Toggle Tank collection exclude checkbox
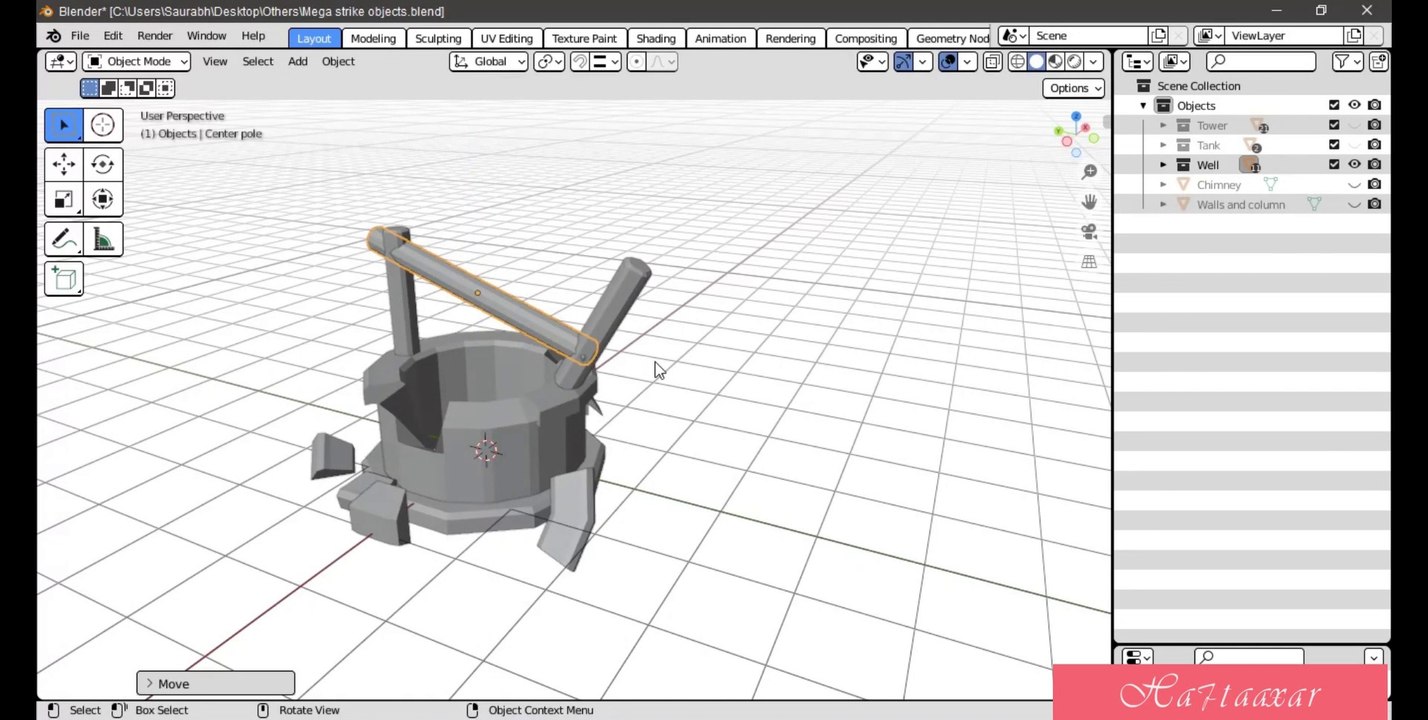Screen dimensions: 1428x720 coord(1334,145)
